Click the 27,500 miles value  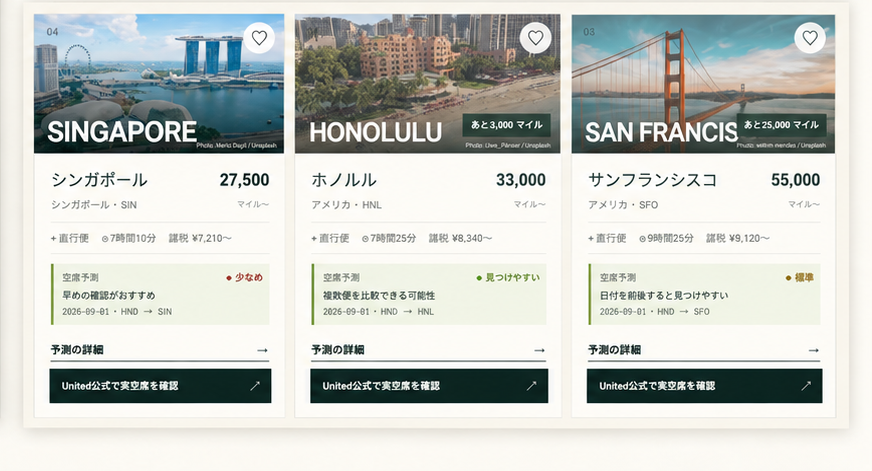[244, 180]
